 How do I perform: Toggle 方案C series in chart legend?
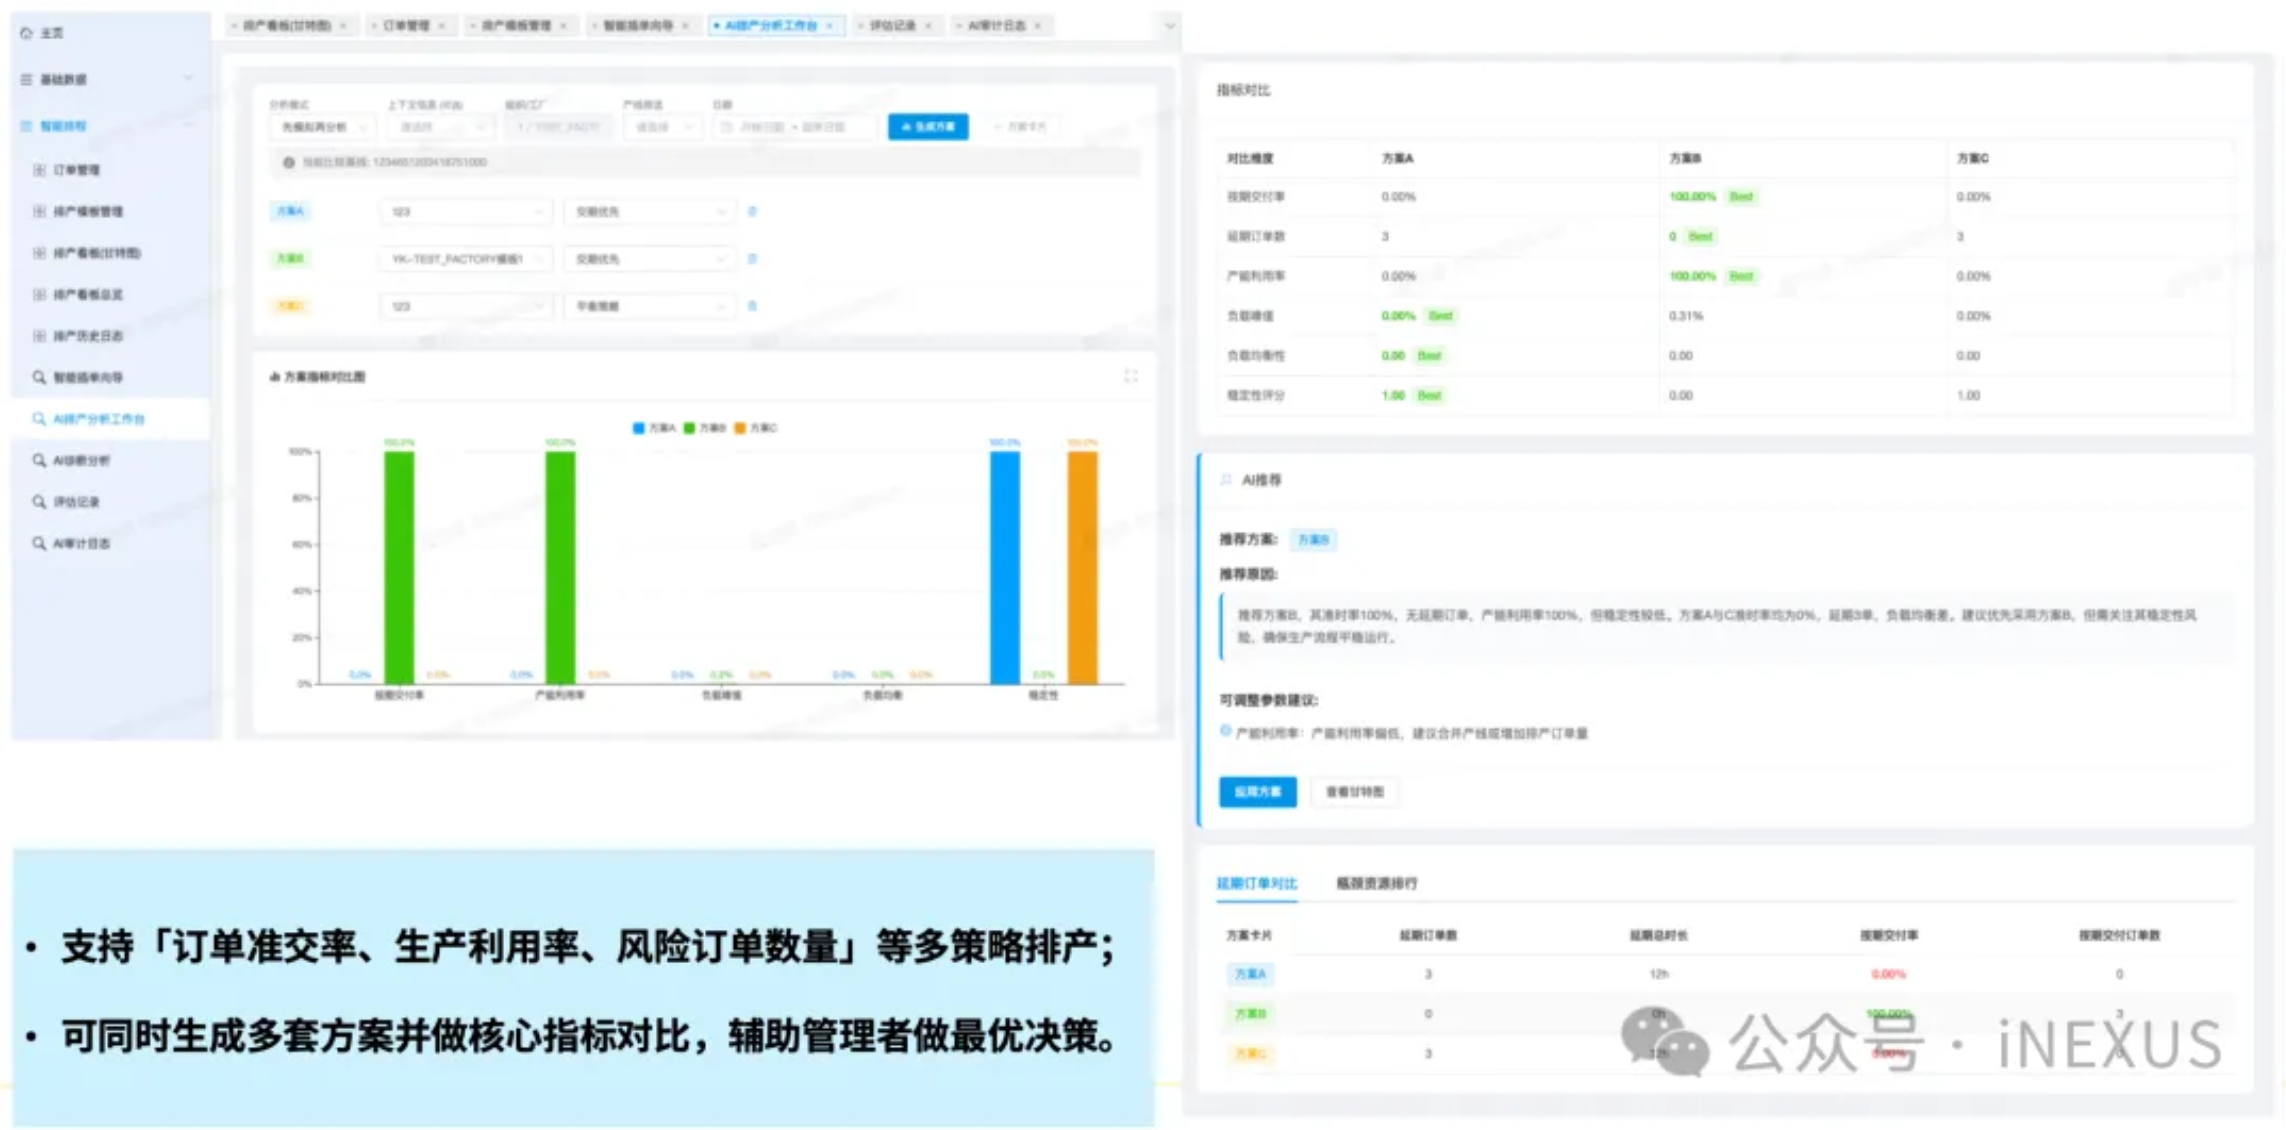click(x=756, y=428)
